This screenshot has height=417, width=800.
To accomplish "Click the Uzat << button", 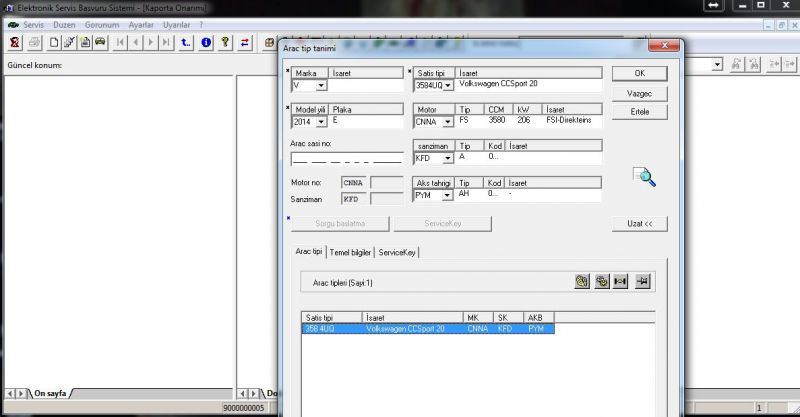I will coord(640,224).
